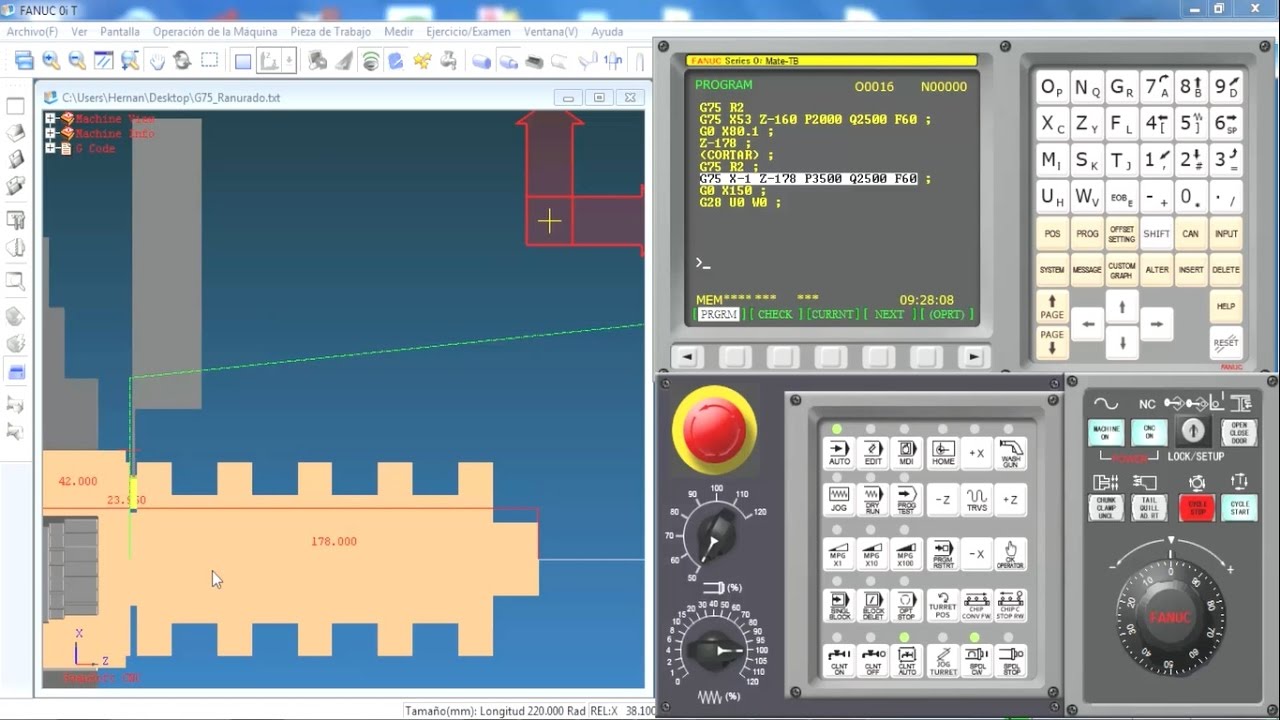Screen dimensions: 1280x720
Task: Toggle CLNT AUTO coolant key
Action: (907, 660)
